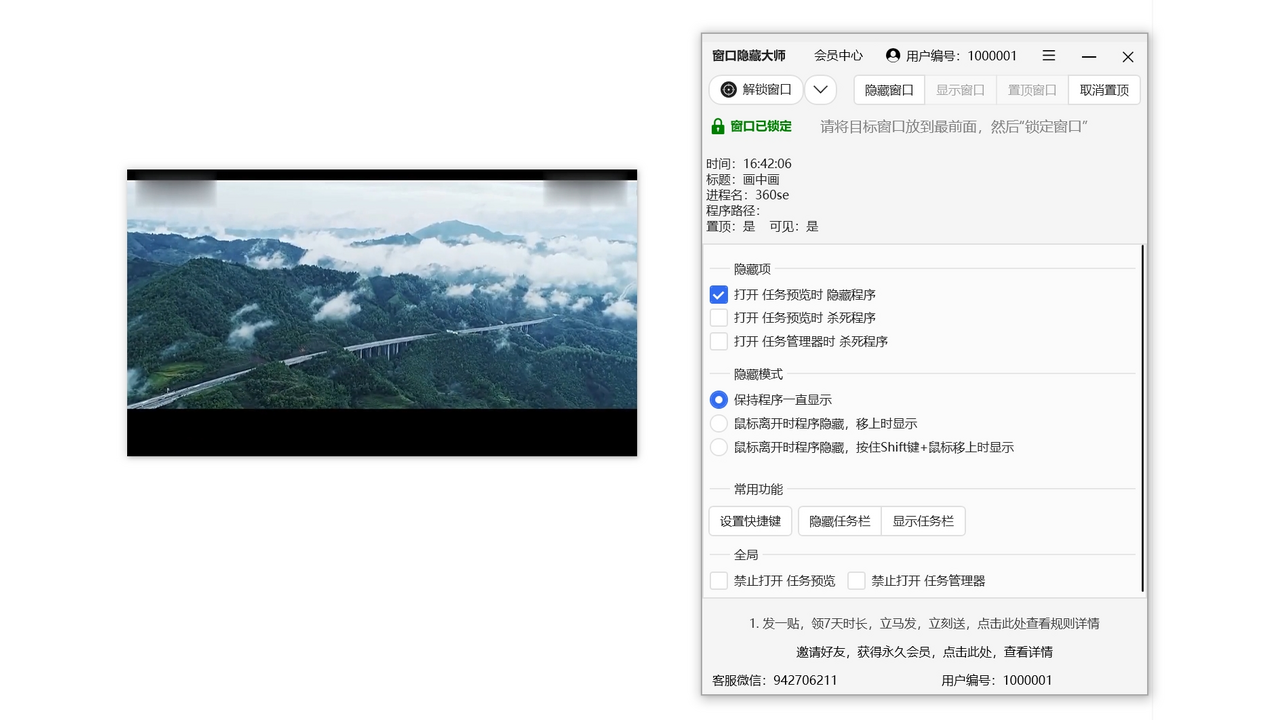Check 禁止打开 任务管理器 option
The image size is (1280, 720).
857,580
